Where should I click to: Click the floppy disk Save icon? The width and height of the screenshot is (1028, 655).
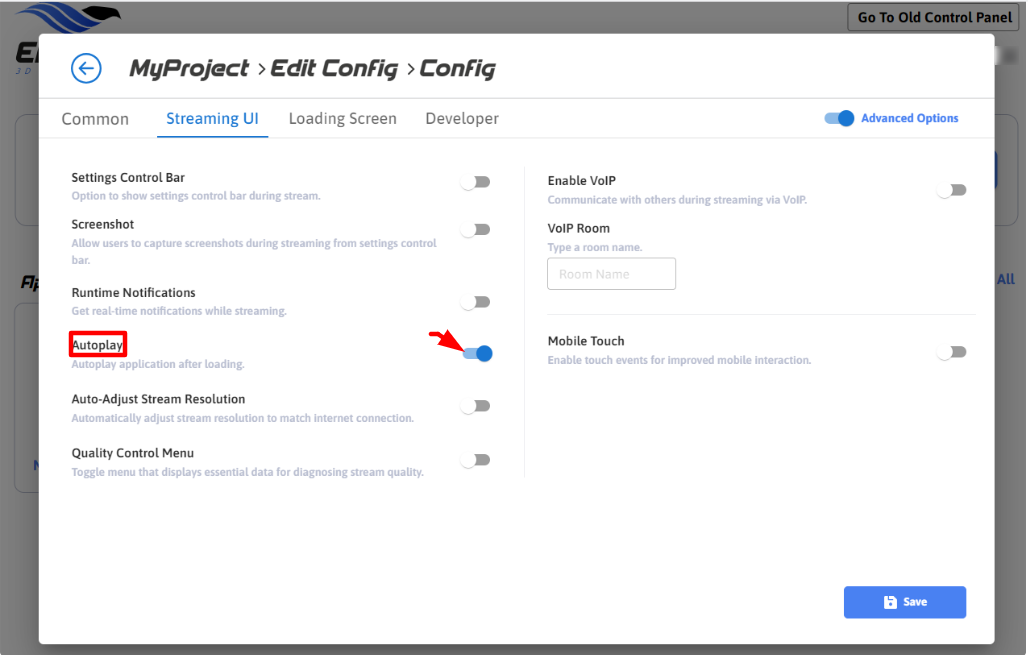890,602
